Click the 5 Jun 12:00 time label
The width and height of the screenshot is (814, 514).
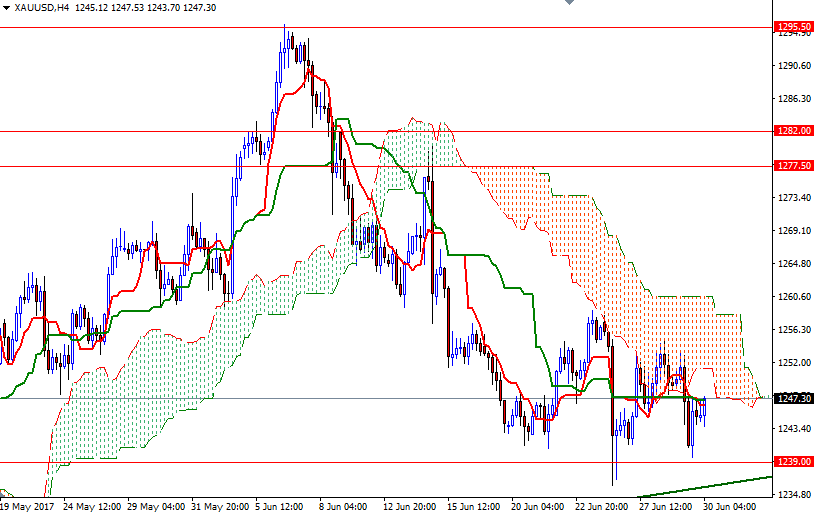(x=277, y=507)
